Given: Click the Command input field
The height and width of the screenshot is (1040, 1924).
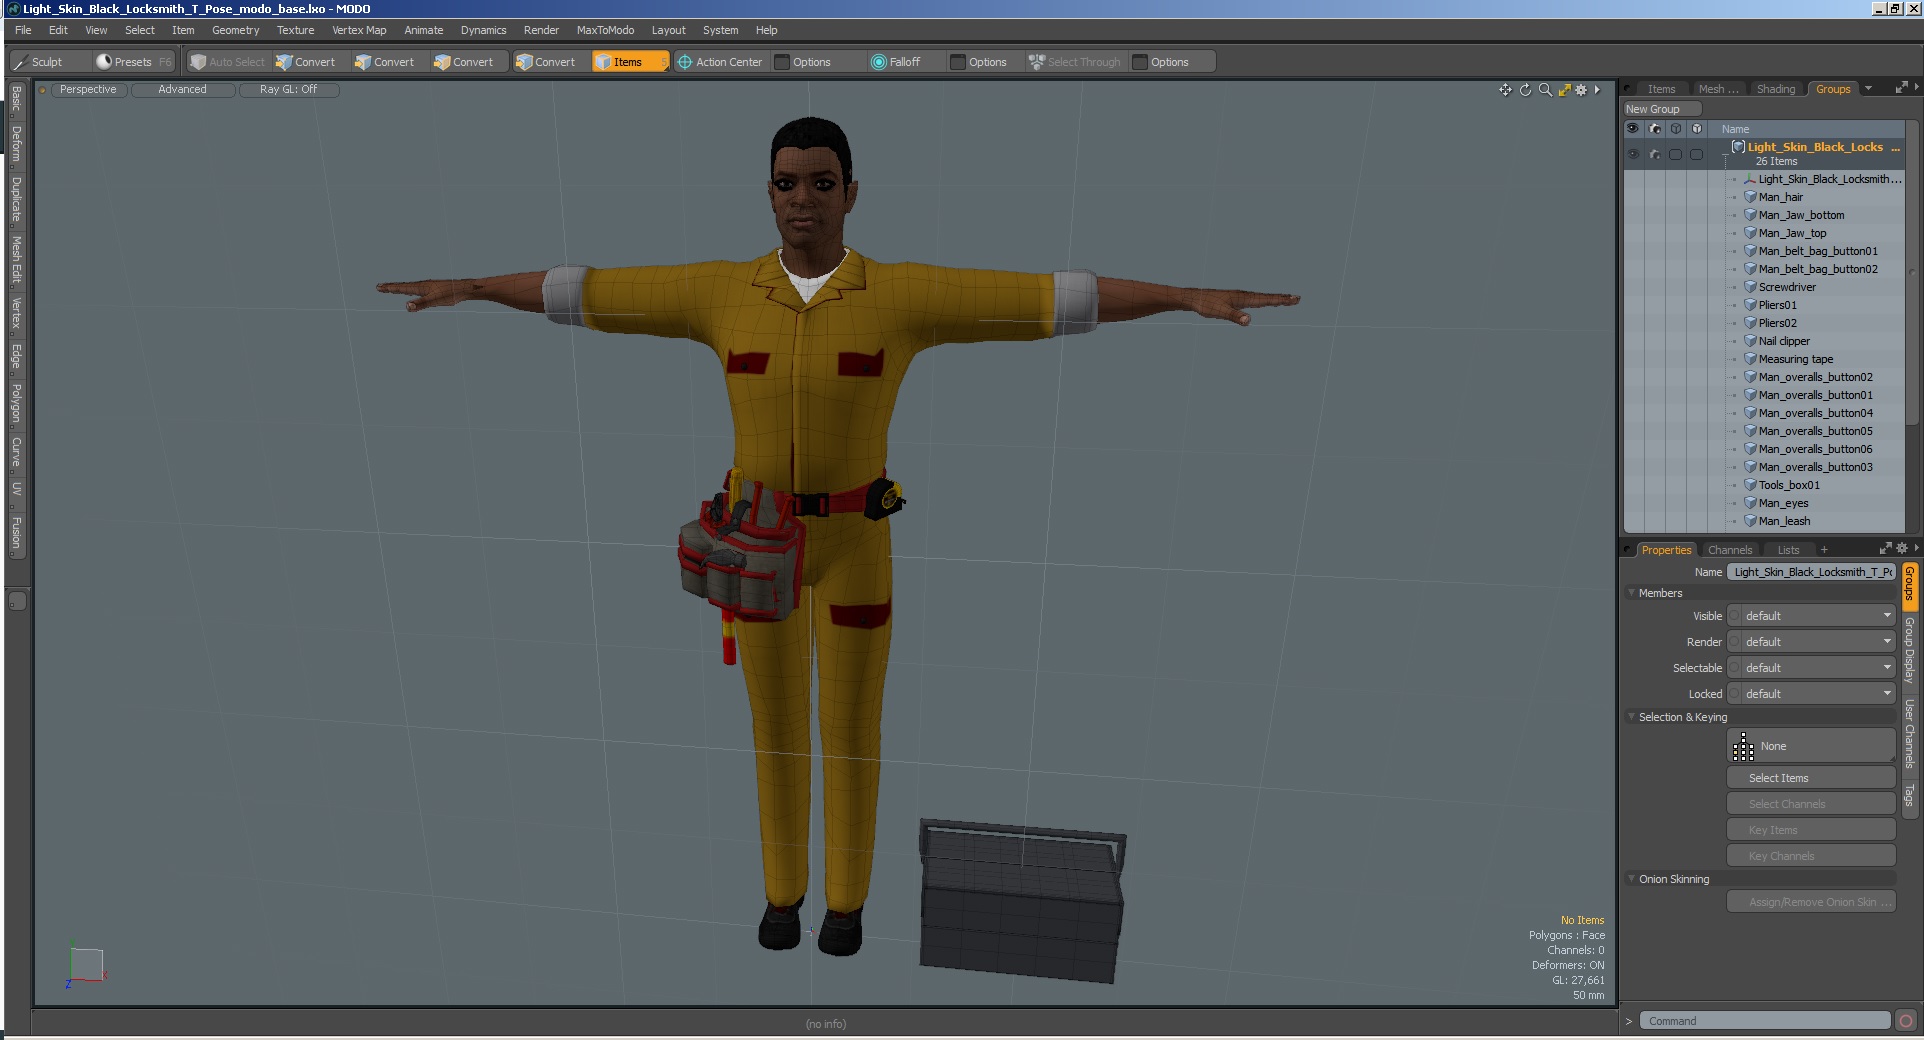Looking at the screenshot, I should [1765, 1021].
